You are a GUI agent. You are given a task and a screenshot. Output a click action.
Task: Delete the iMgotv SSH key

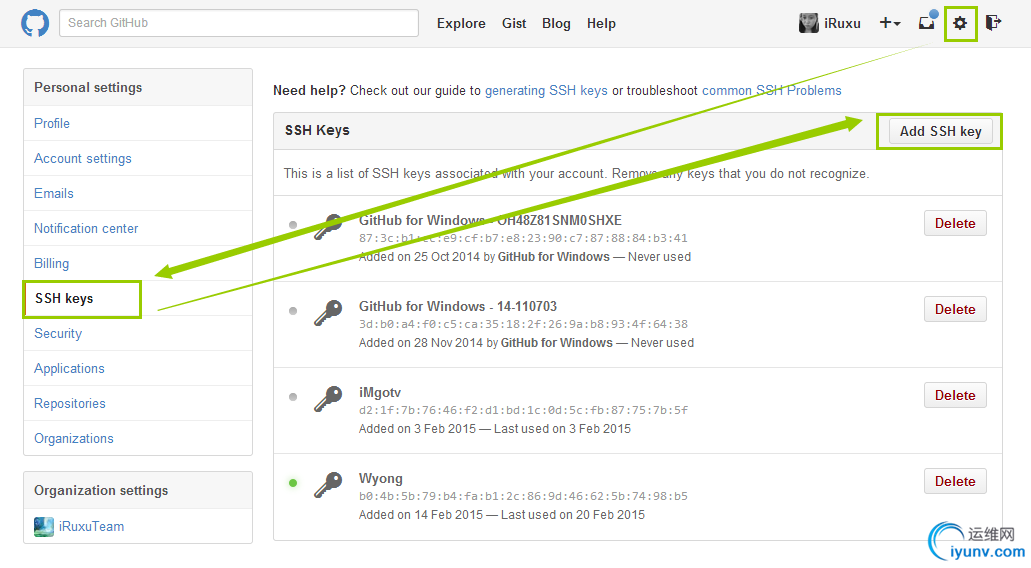coord(955,396)
